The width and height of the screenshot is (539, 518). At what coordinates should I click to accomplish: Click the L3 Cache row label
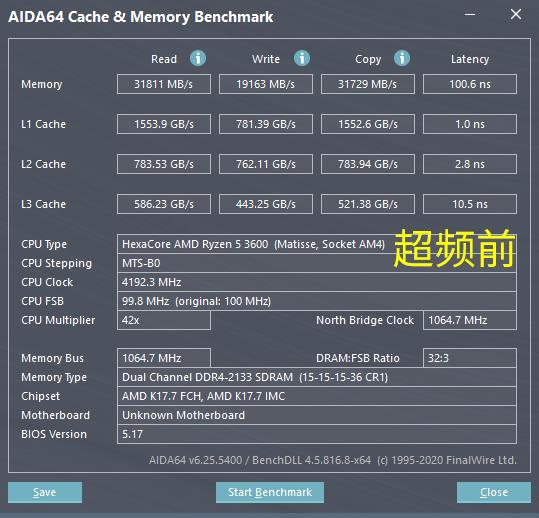(x=43, y=204)
